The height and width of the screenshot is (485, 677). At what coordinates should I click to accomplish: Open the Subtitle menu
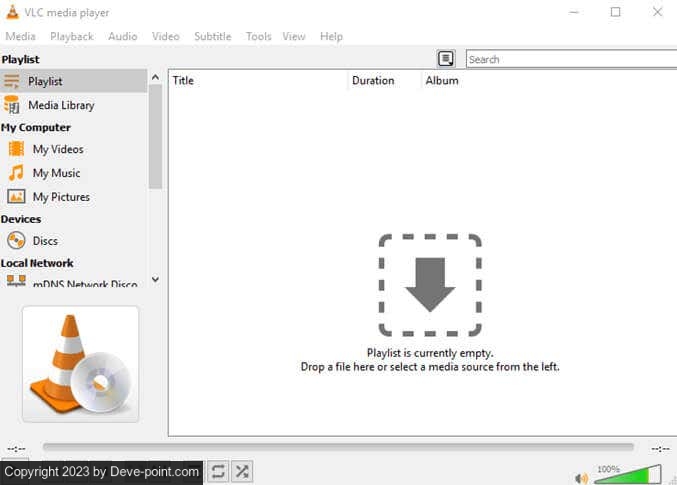pyautogui.click(x=212, y=36)
